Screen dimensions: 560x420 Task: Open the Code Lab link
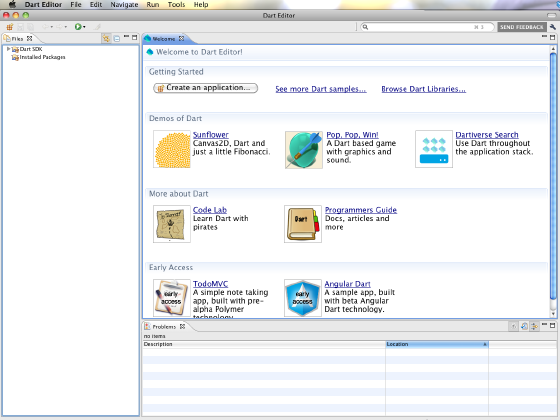tap(210, 210)
